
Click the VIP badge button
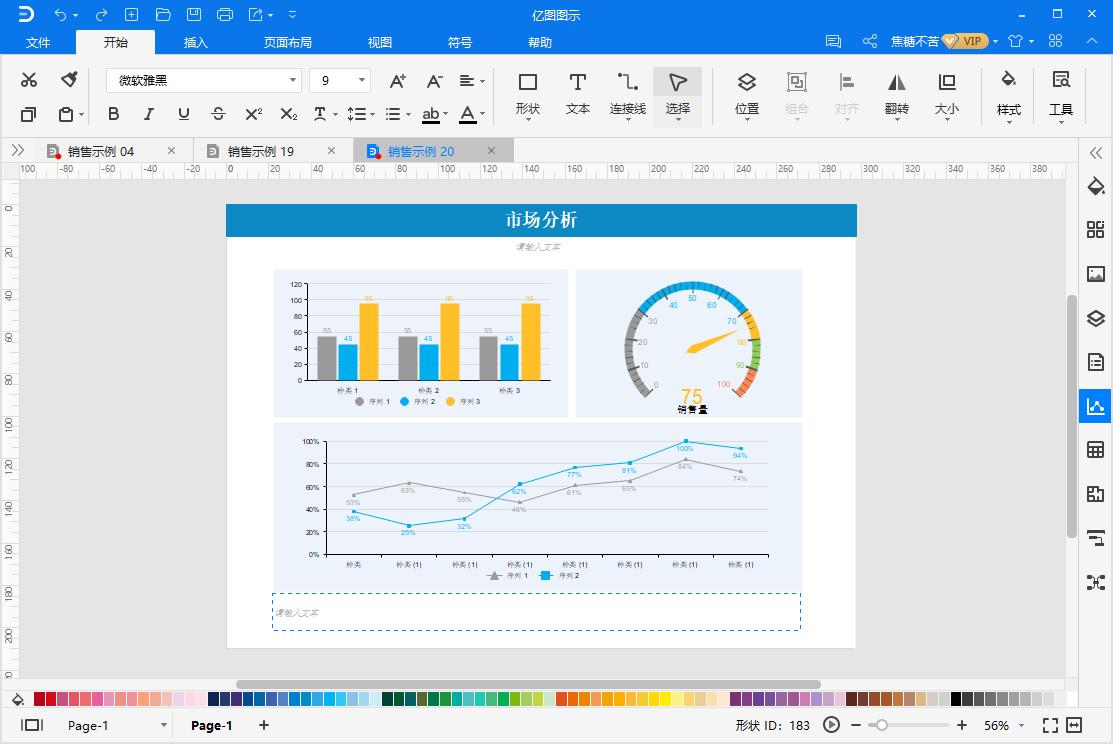point(965,41)
